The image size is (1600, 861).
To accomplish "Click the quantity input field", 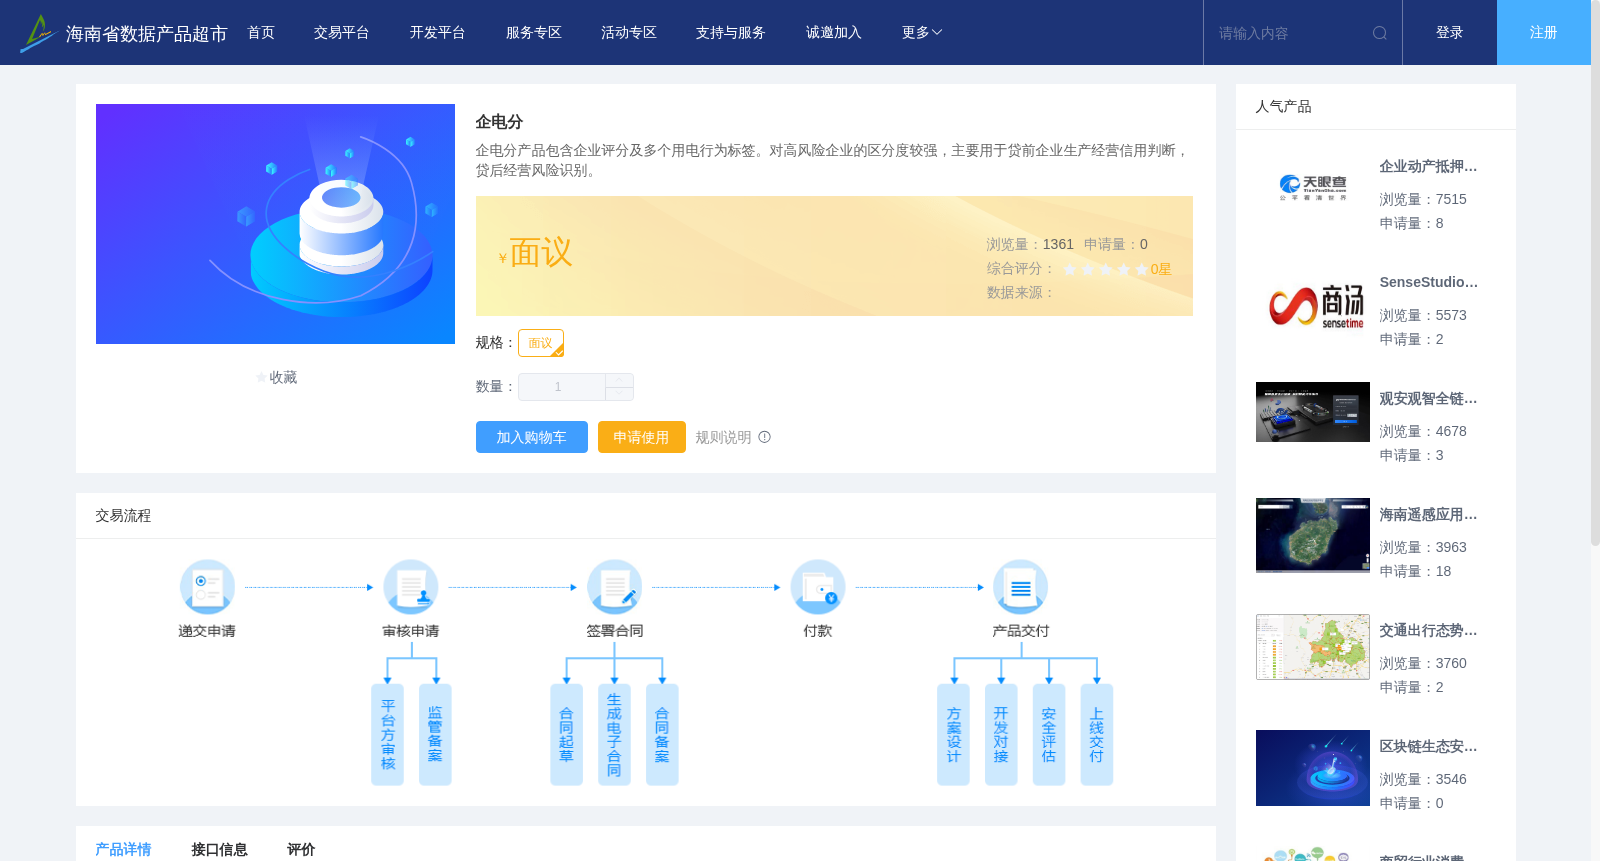I will (562, 387).
